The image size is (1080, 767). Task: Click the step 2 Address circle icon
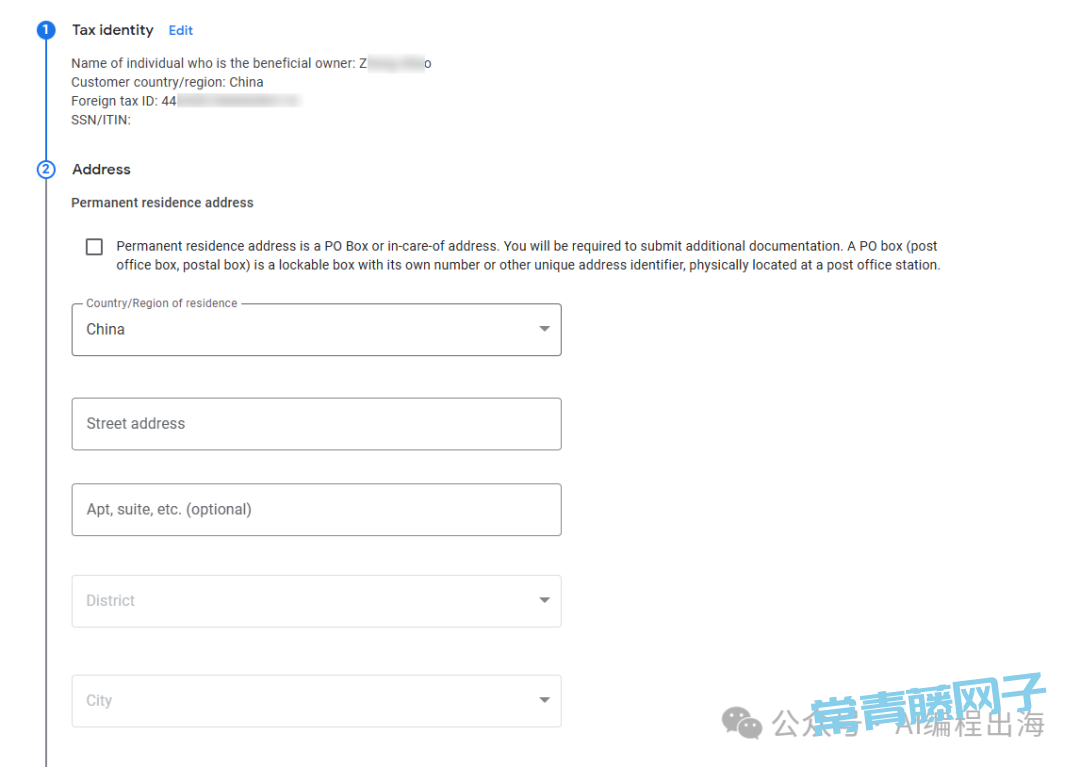[46, 169]
